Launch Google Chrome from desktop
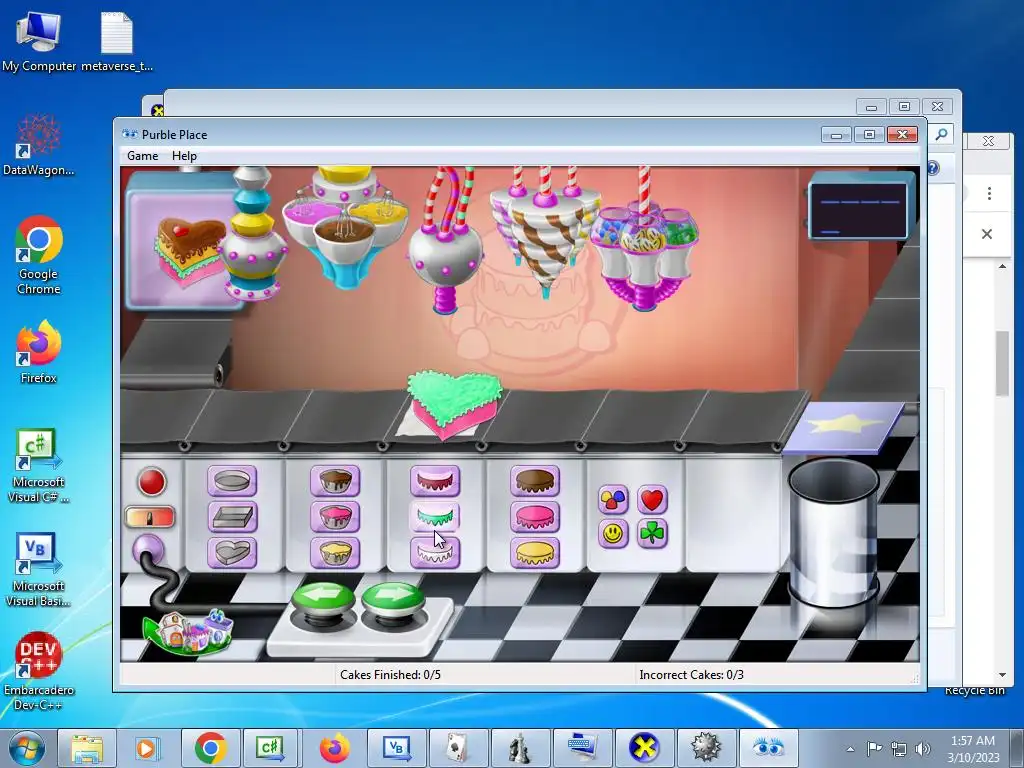 click(x=39, y=255)
